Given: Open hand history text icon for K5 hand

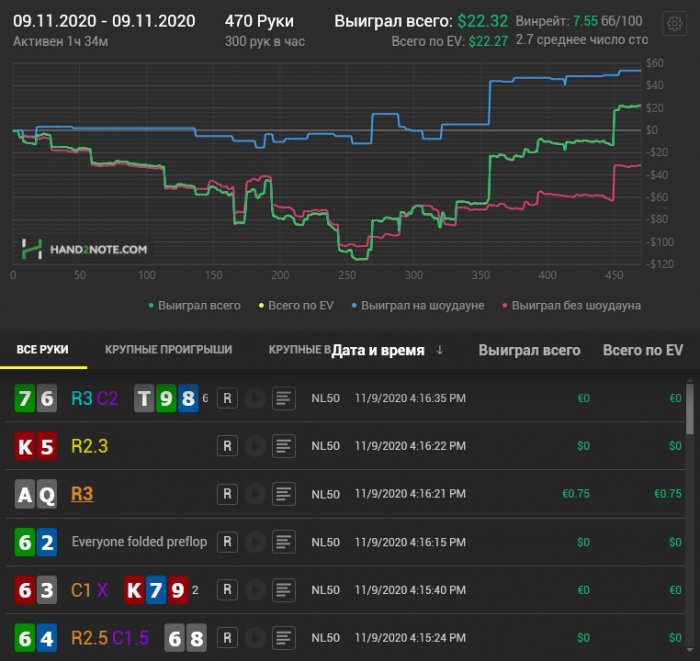Looking at the screenshot, I should point(283,445).
